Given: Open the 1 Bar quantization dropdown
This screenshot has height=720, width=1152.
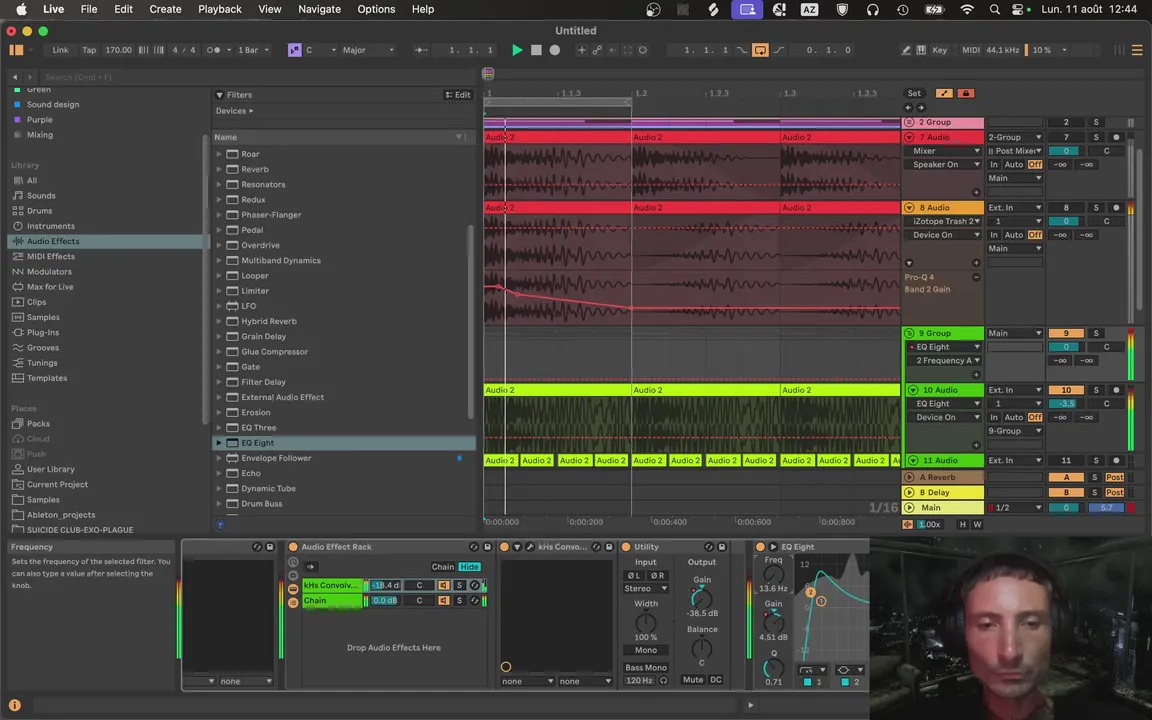Looking at the screenshot, I should [x=253, y=50].
